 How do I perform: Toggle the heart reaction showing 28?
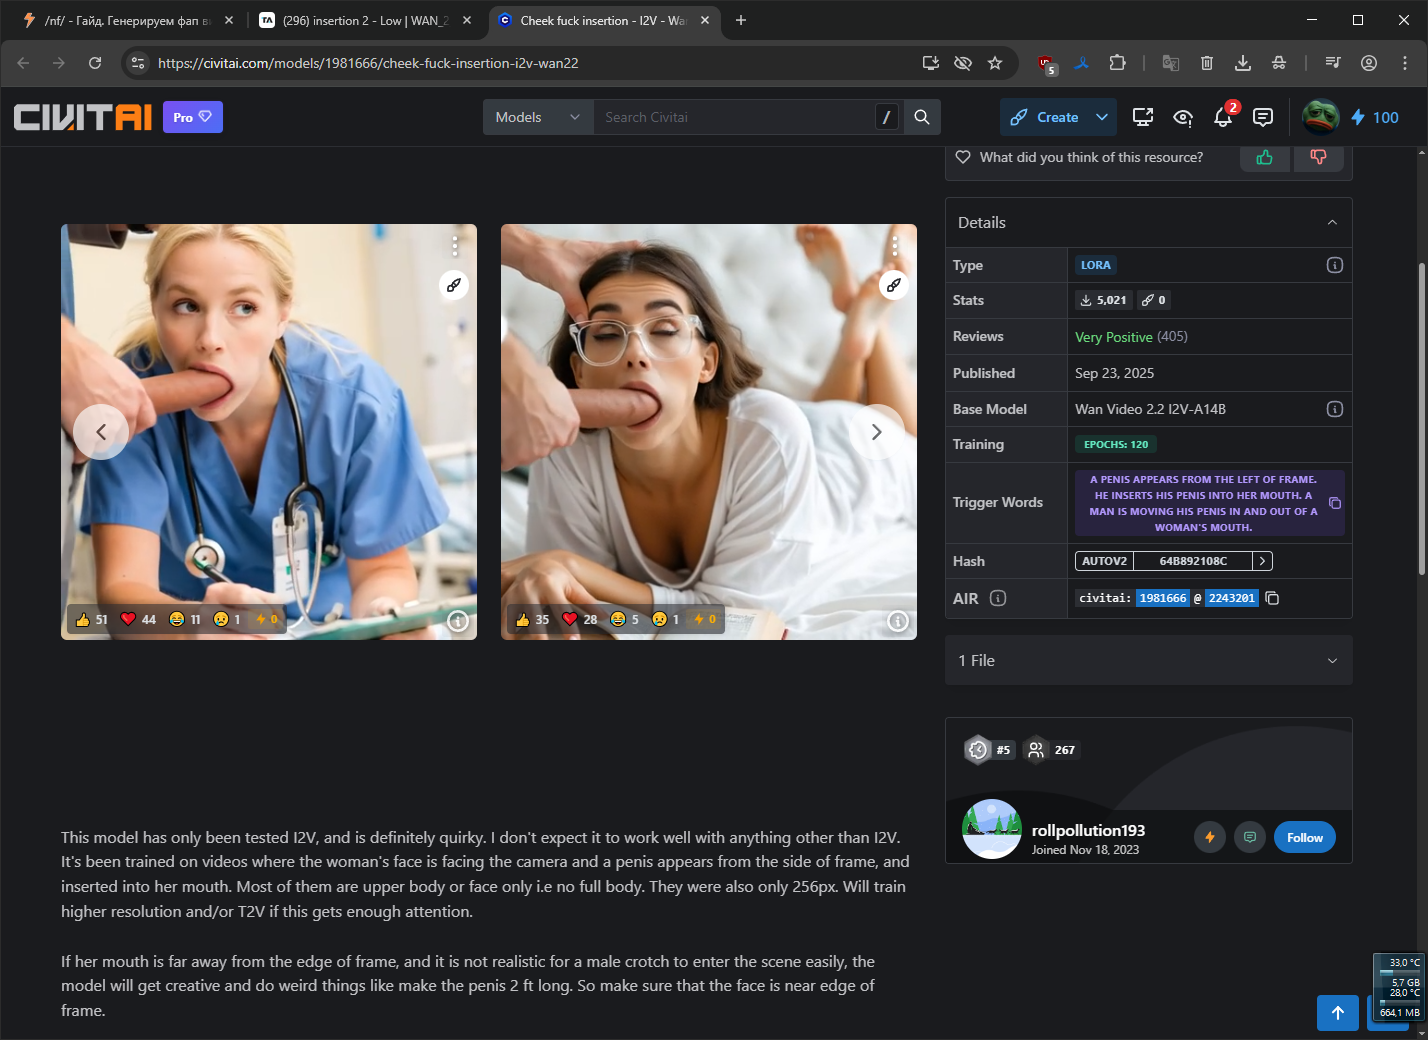(x=580, y=620)
